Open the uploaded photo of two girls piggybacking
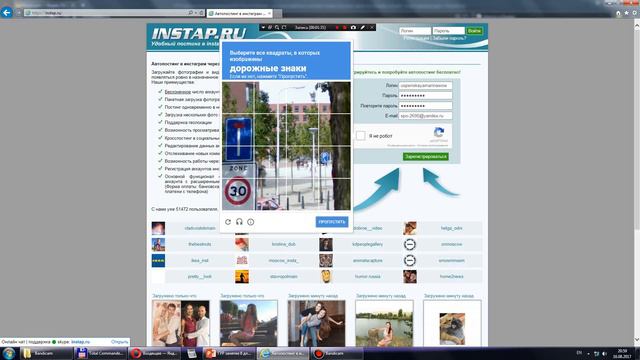 (316, 324)
